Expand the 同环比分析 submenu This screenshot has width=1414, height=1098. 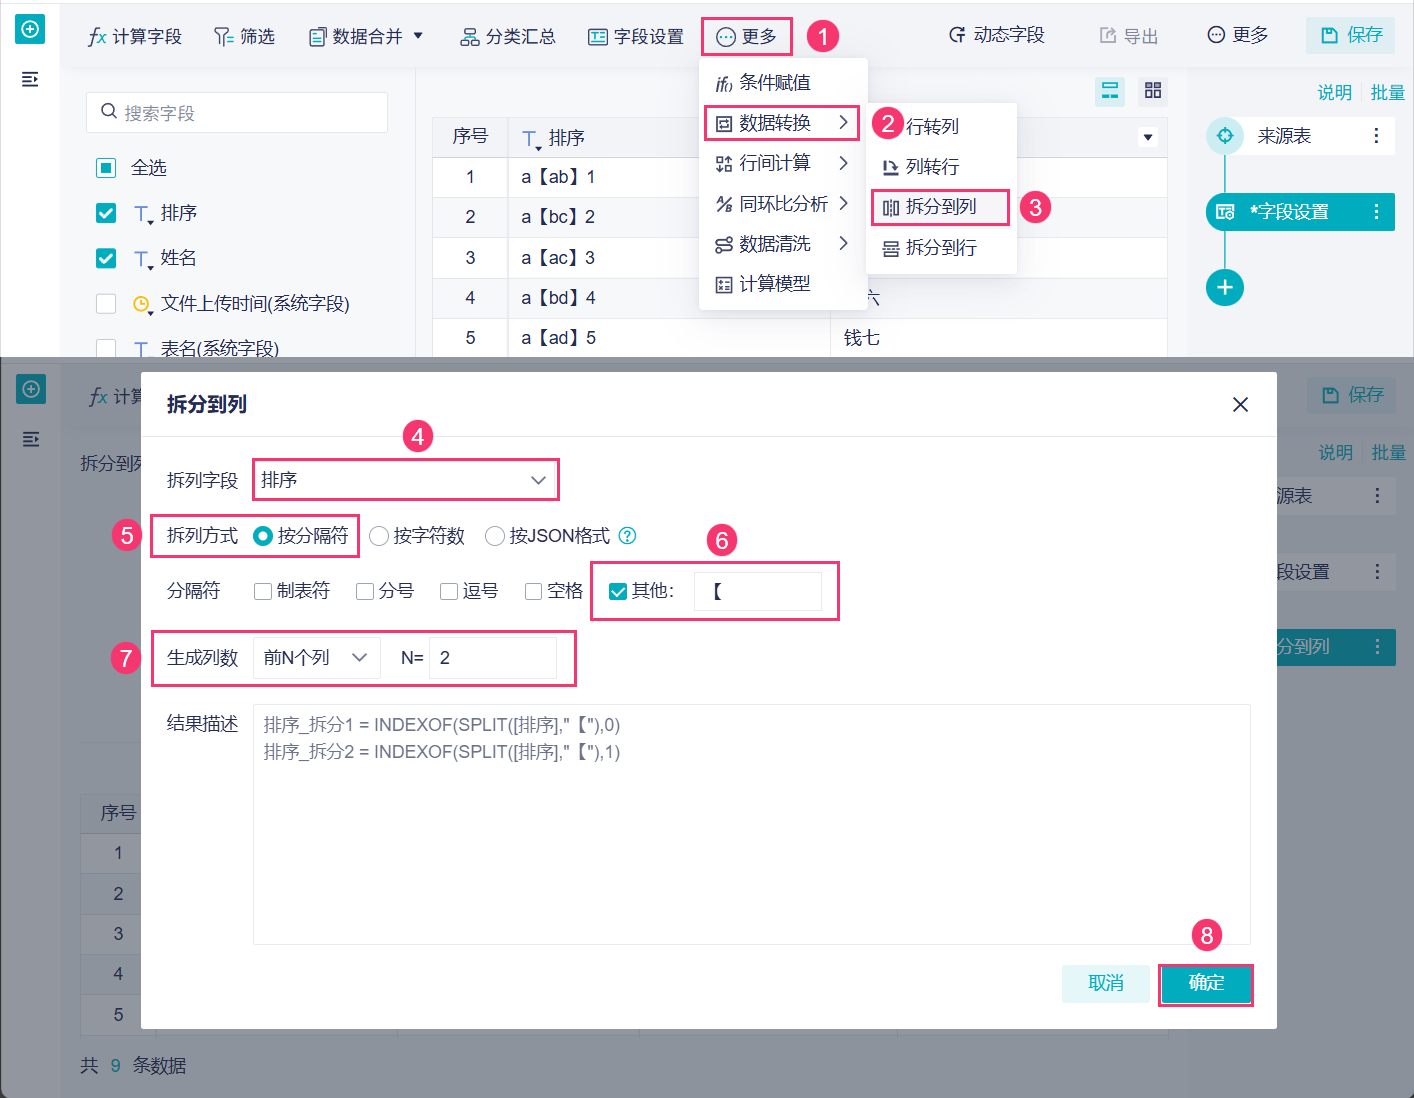coord(843,203)
